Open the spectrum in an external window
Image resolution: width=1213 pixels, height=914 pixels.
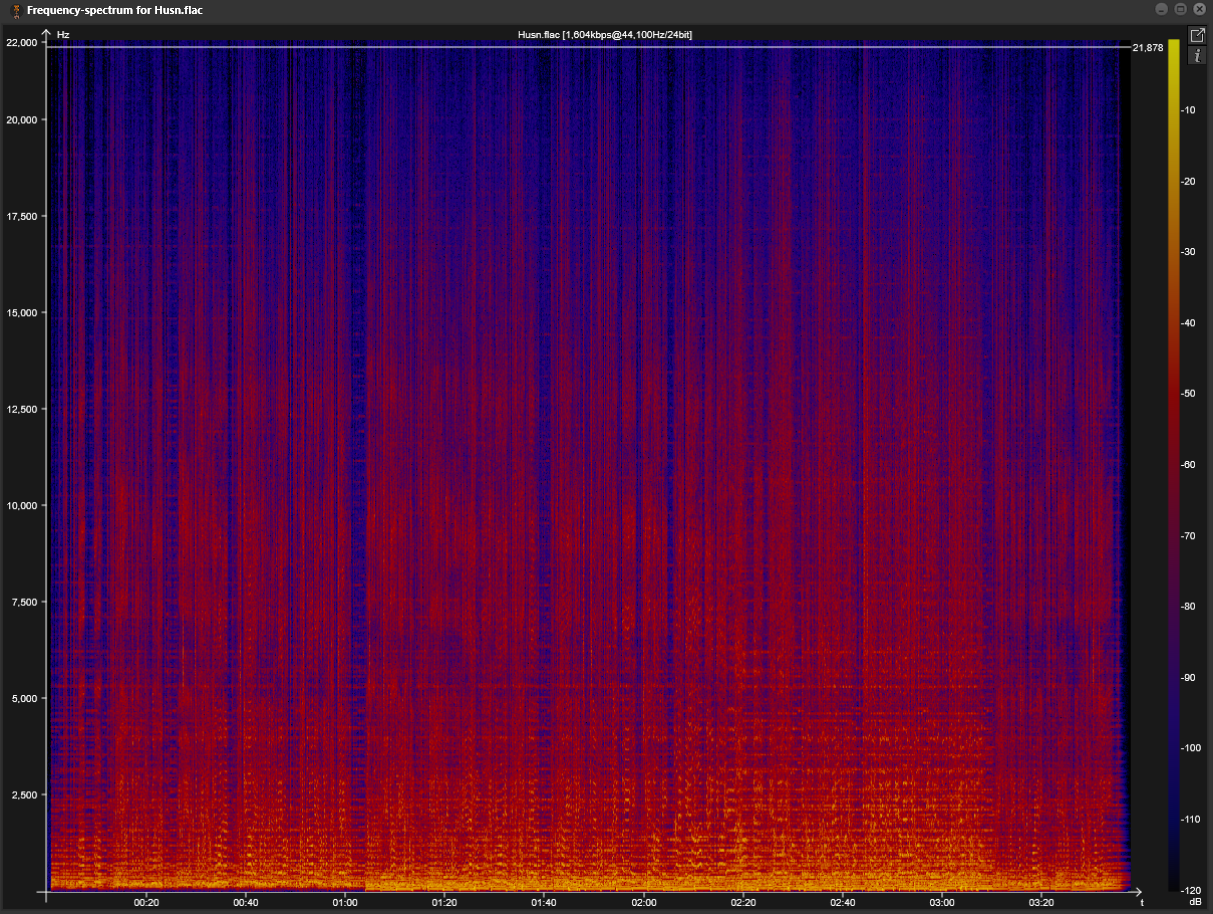pos(1196,35)
